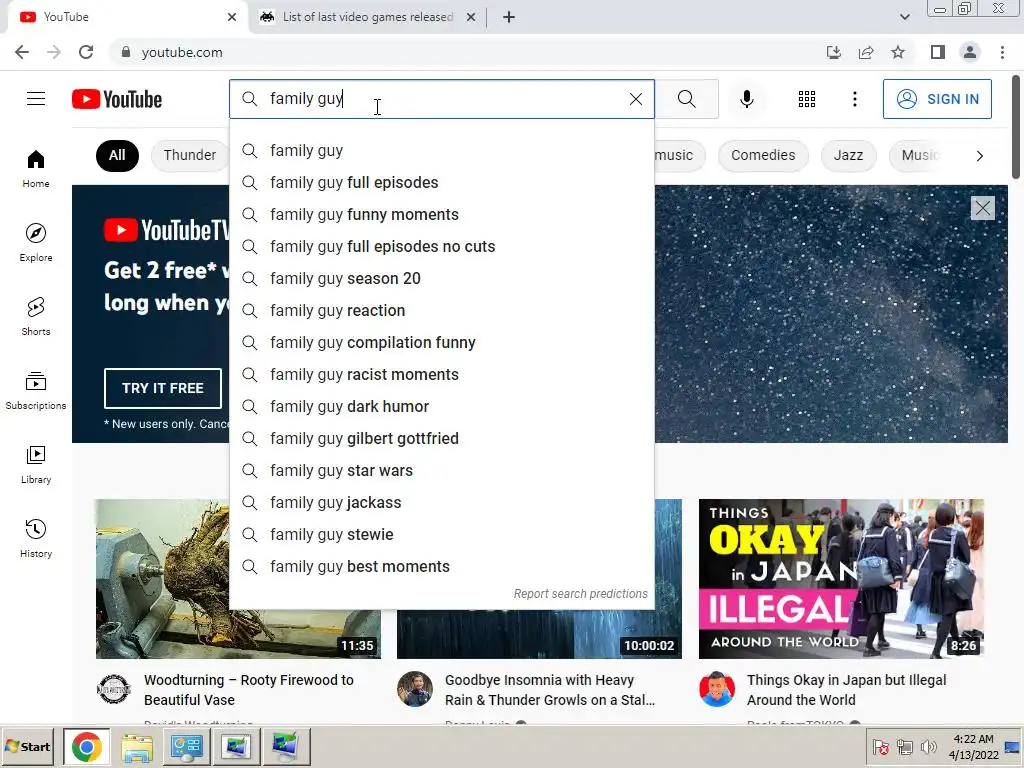
Task: Choose suggestion 'family guy best moments'
Action: coord(441,566)
